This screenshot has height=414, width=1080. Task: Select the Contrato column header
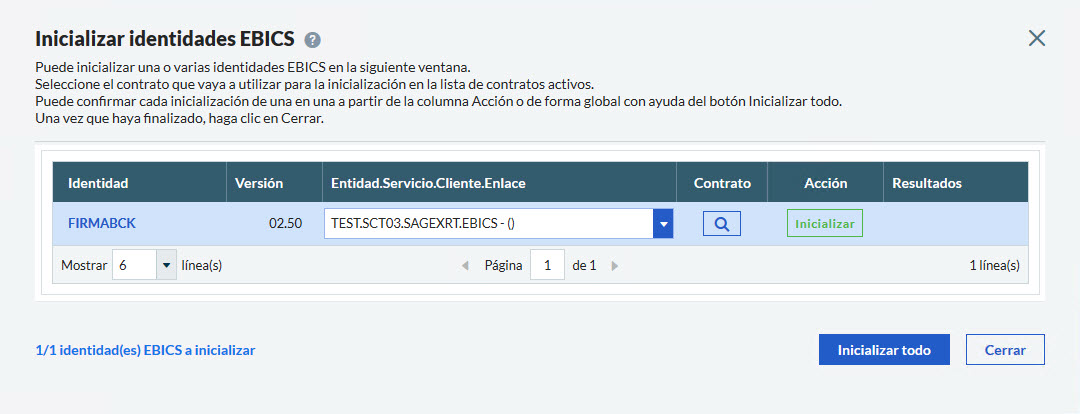click(x=721, y=184)
